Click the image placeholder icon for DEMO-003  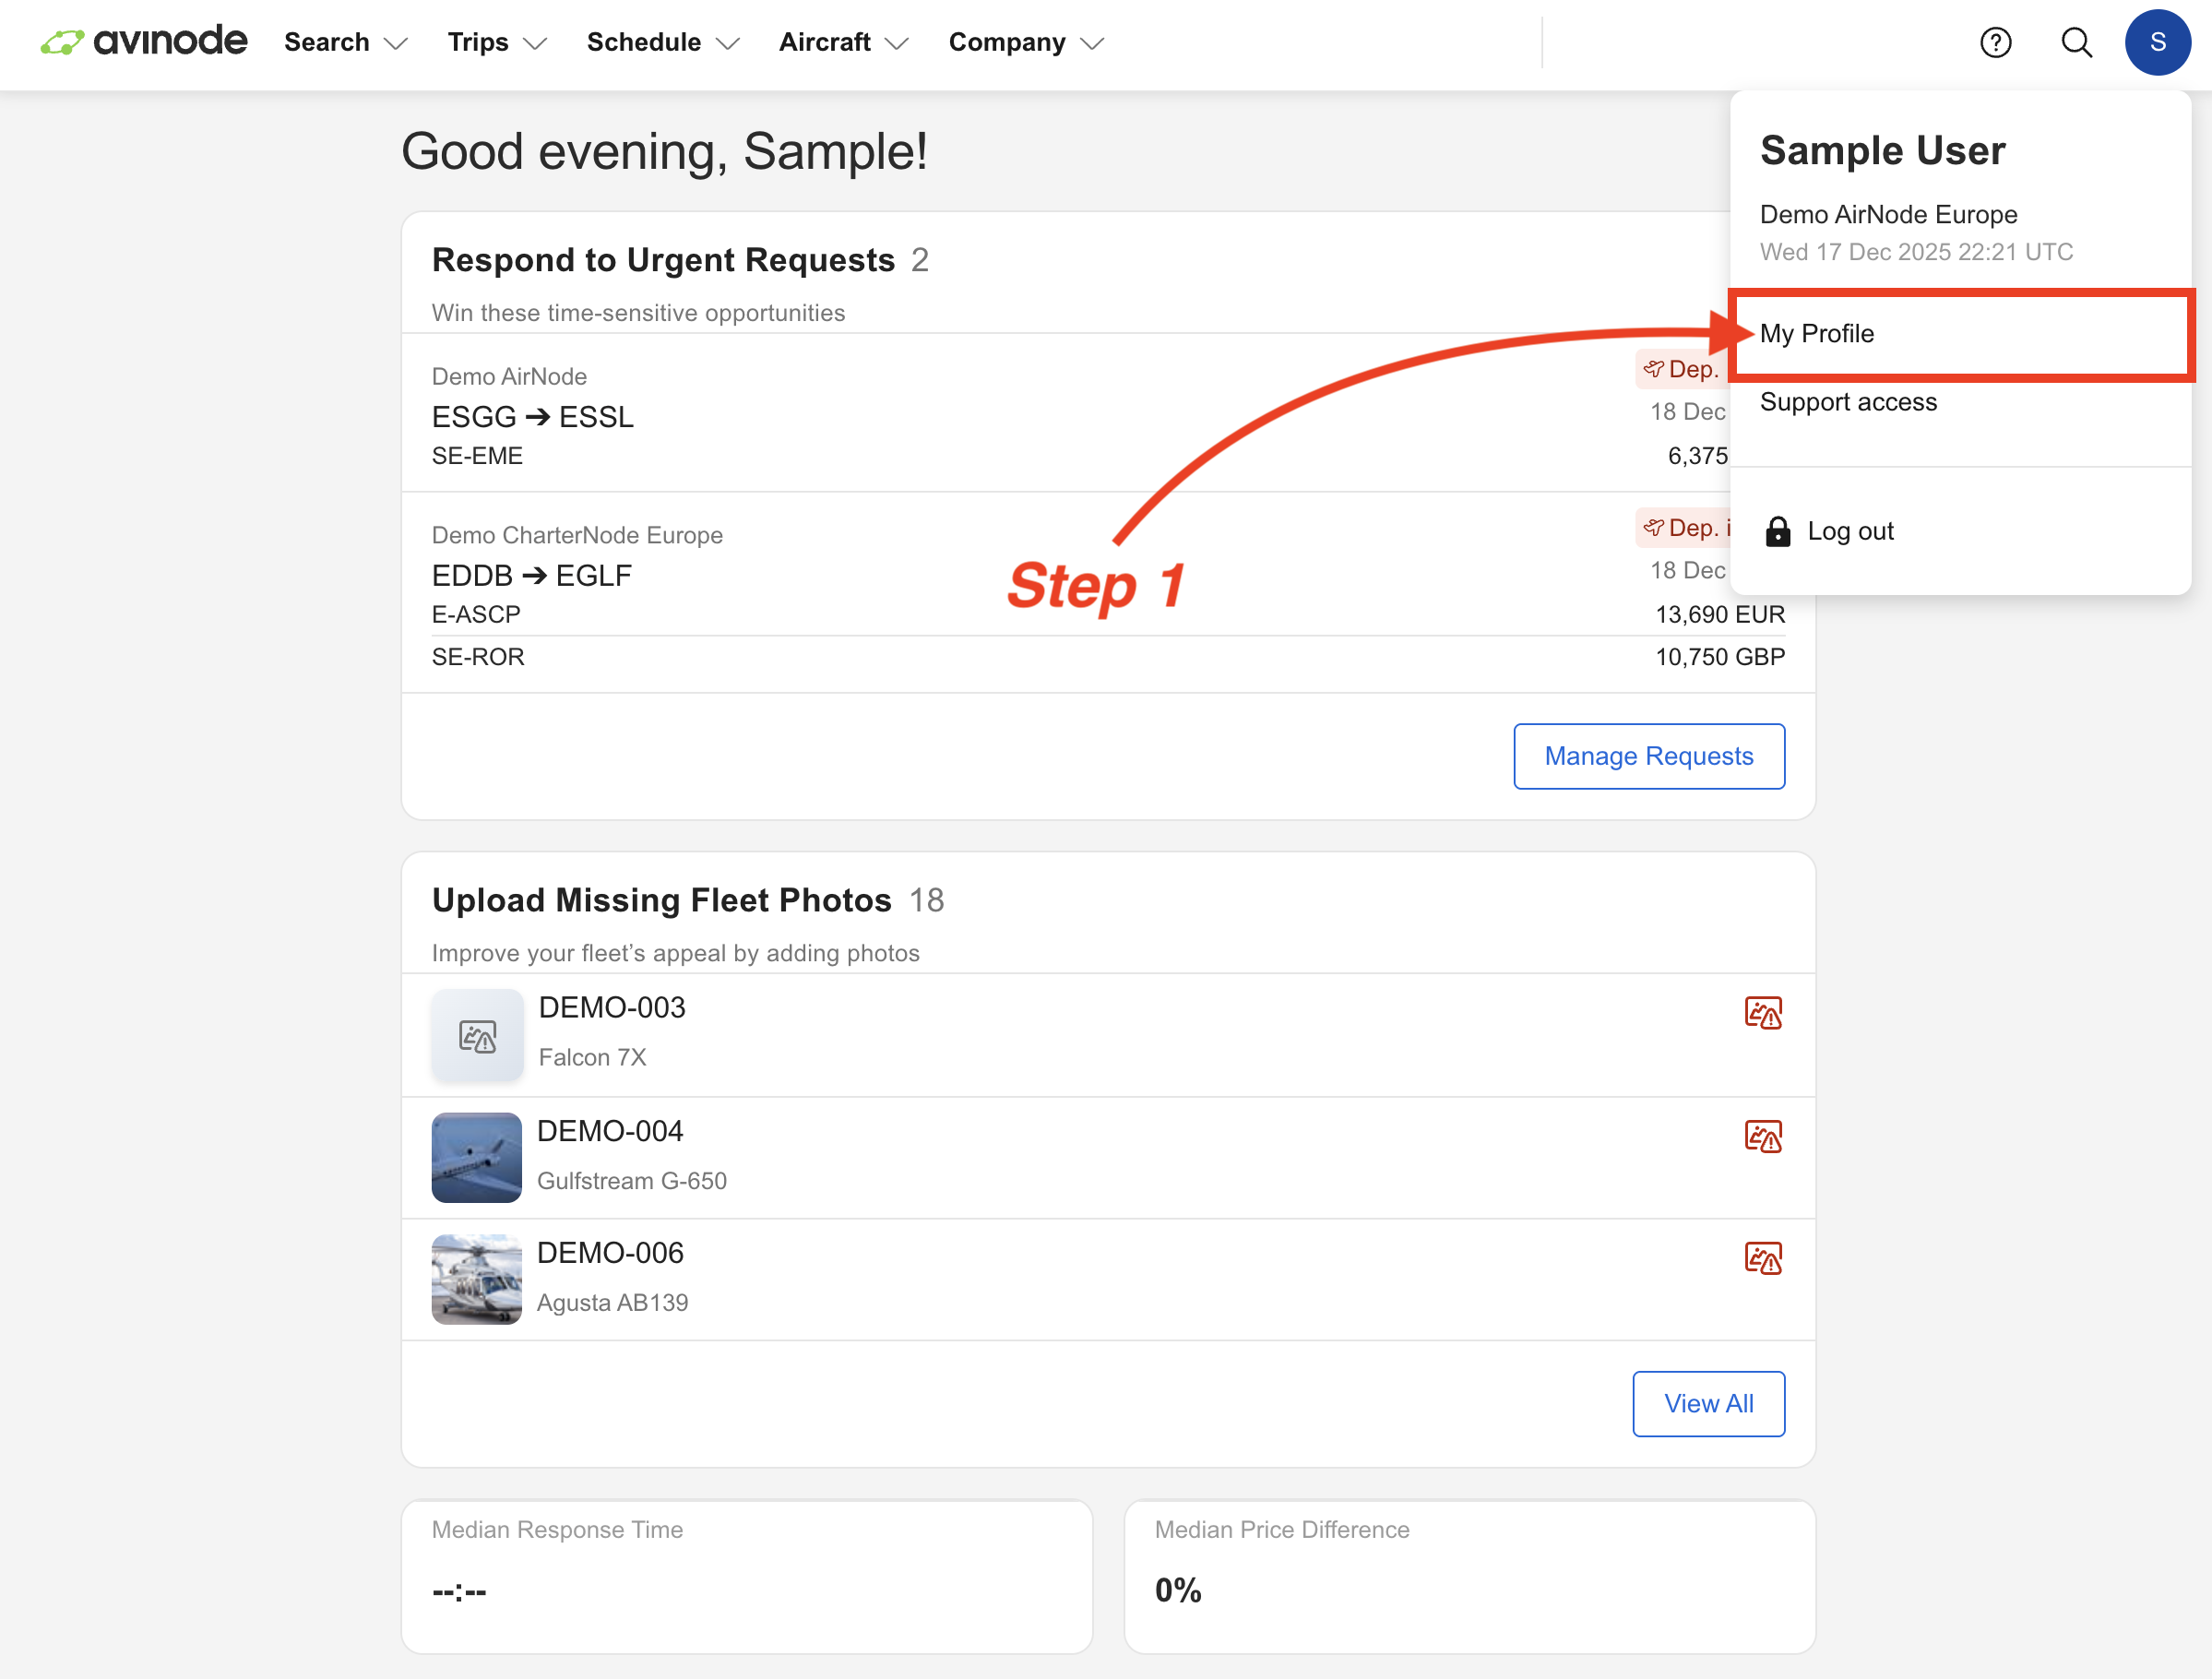(x=477, y=1036)
